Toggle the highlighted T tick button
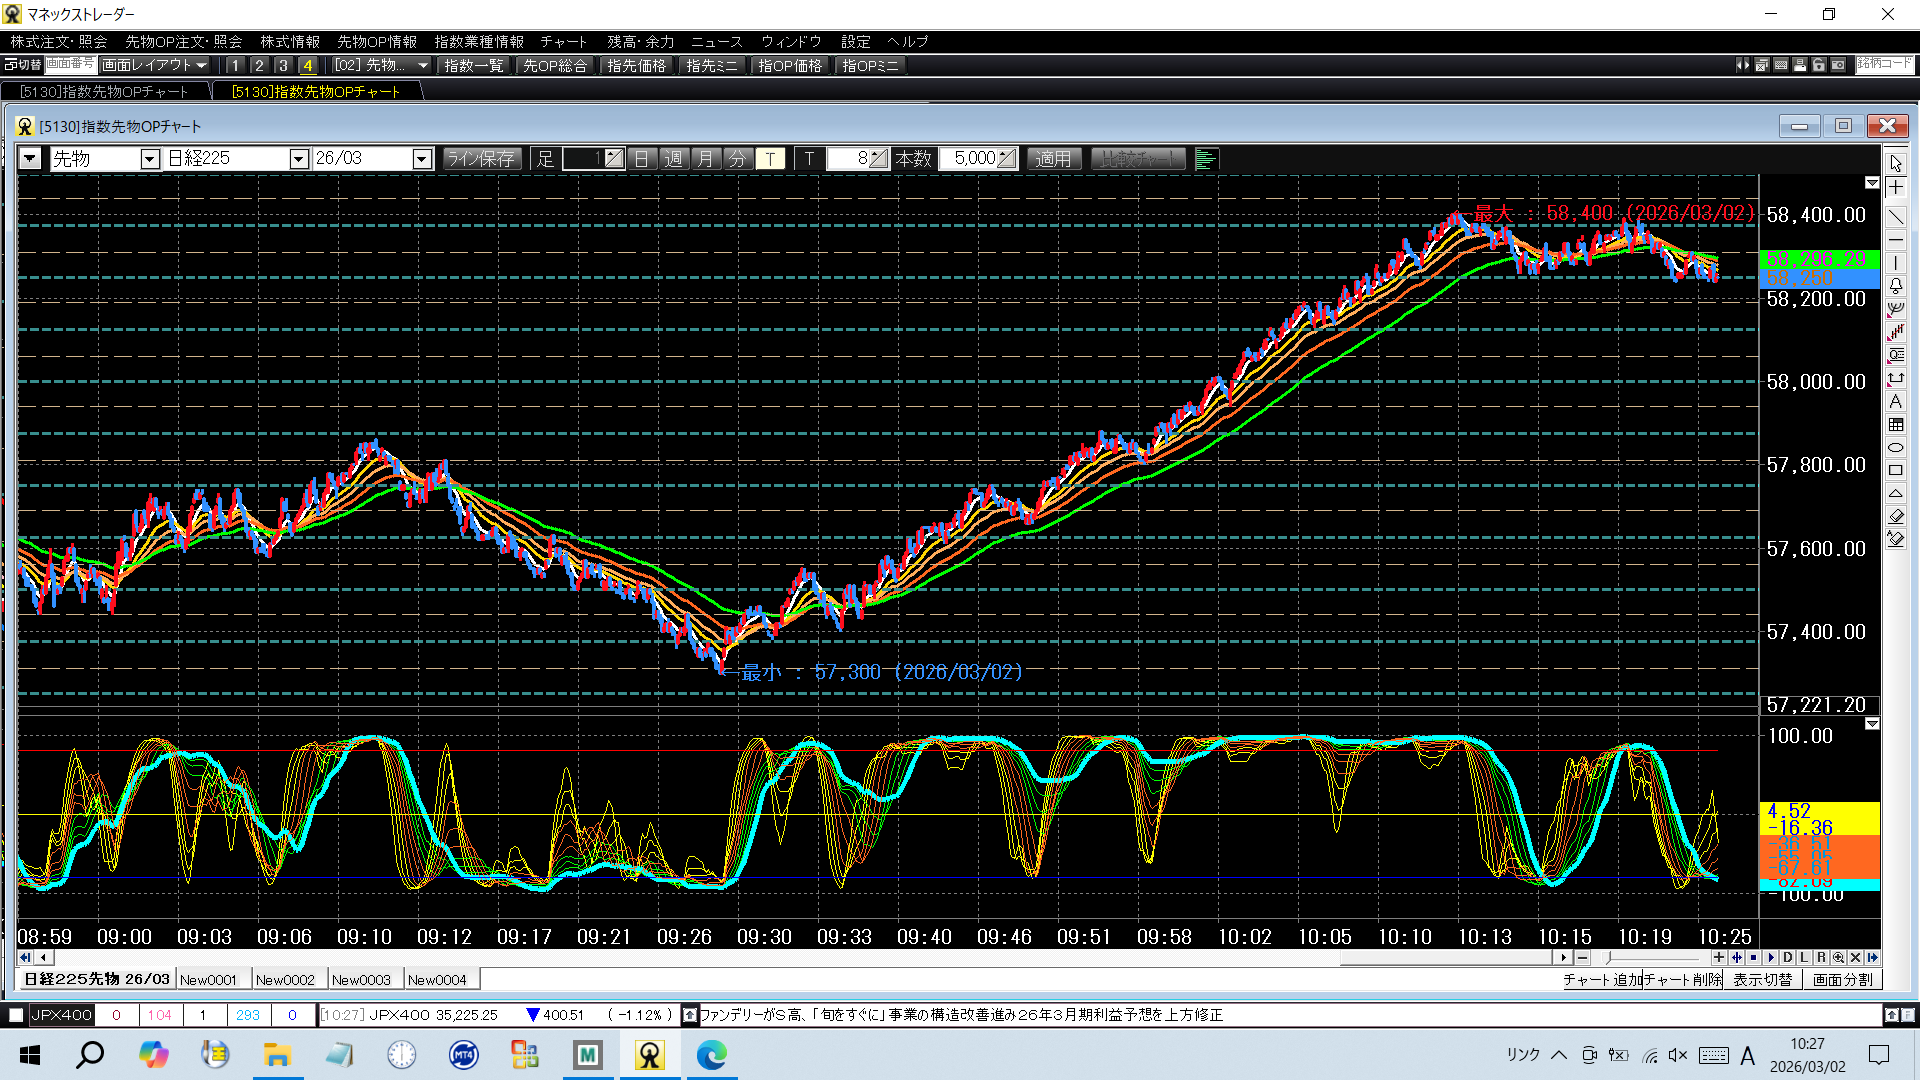 pyautogui.click(x=770, y=159)
